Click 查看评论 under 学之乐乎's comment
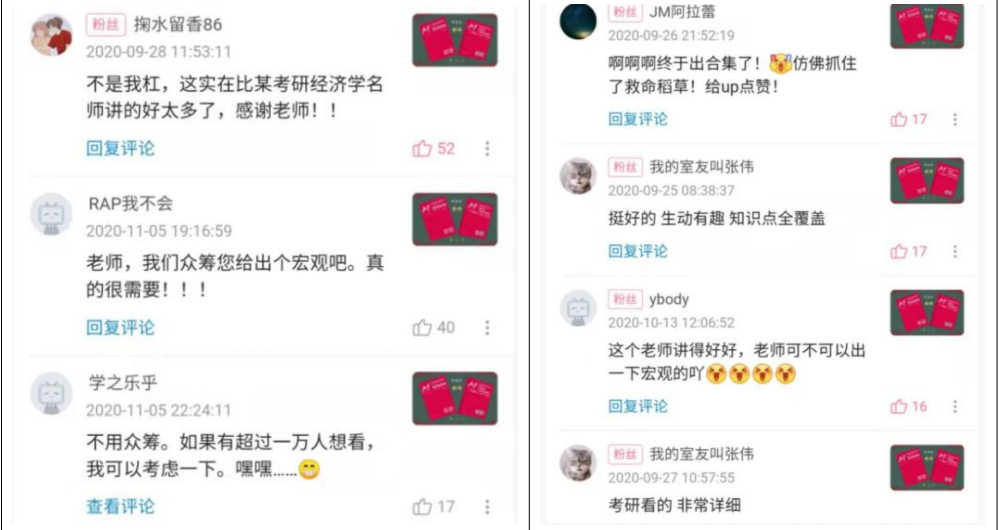The width and height of the screenshot is (1006, 530). coord(121,506)
